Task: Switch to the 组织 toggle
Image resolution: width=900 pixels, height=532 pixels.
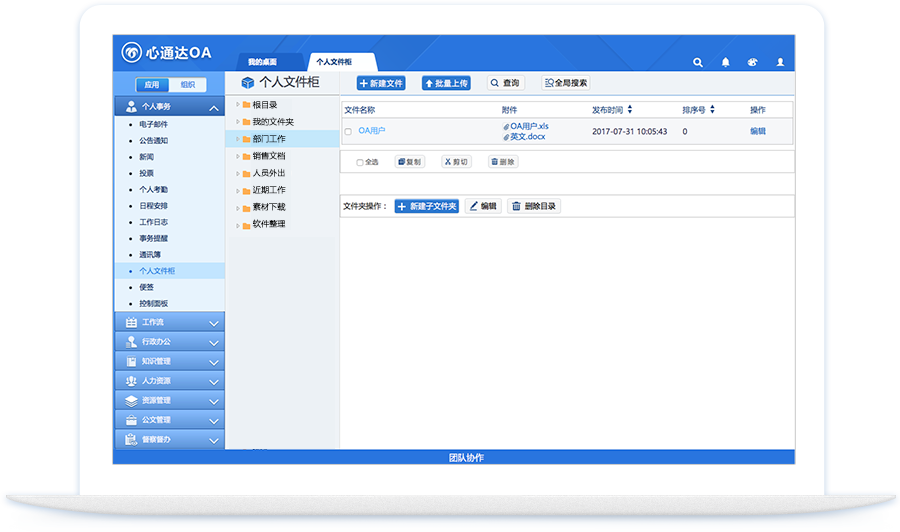Action: pos(188,85)
